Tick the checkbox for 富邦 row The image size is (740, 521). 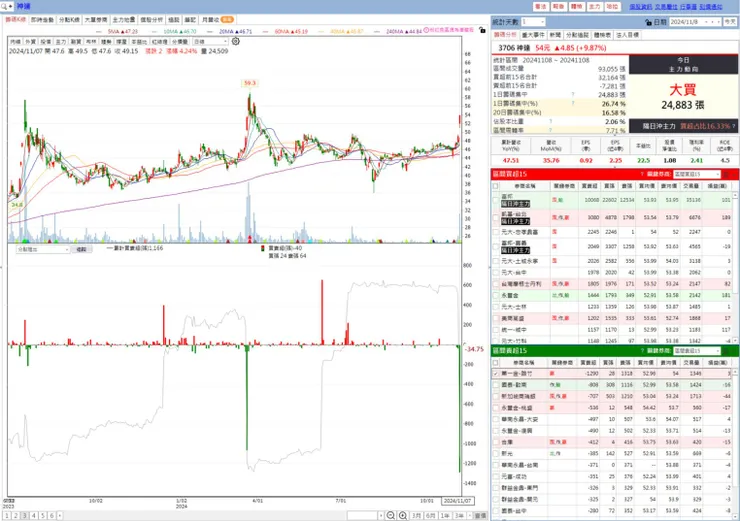[496, 200]
